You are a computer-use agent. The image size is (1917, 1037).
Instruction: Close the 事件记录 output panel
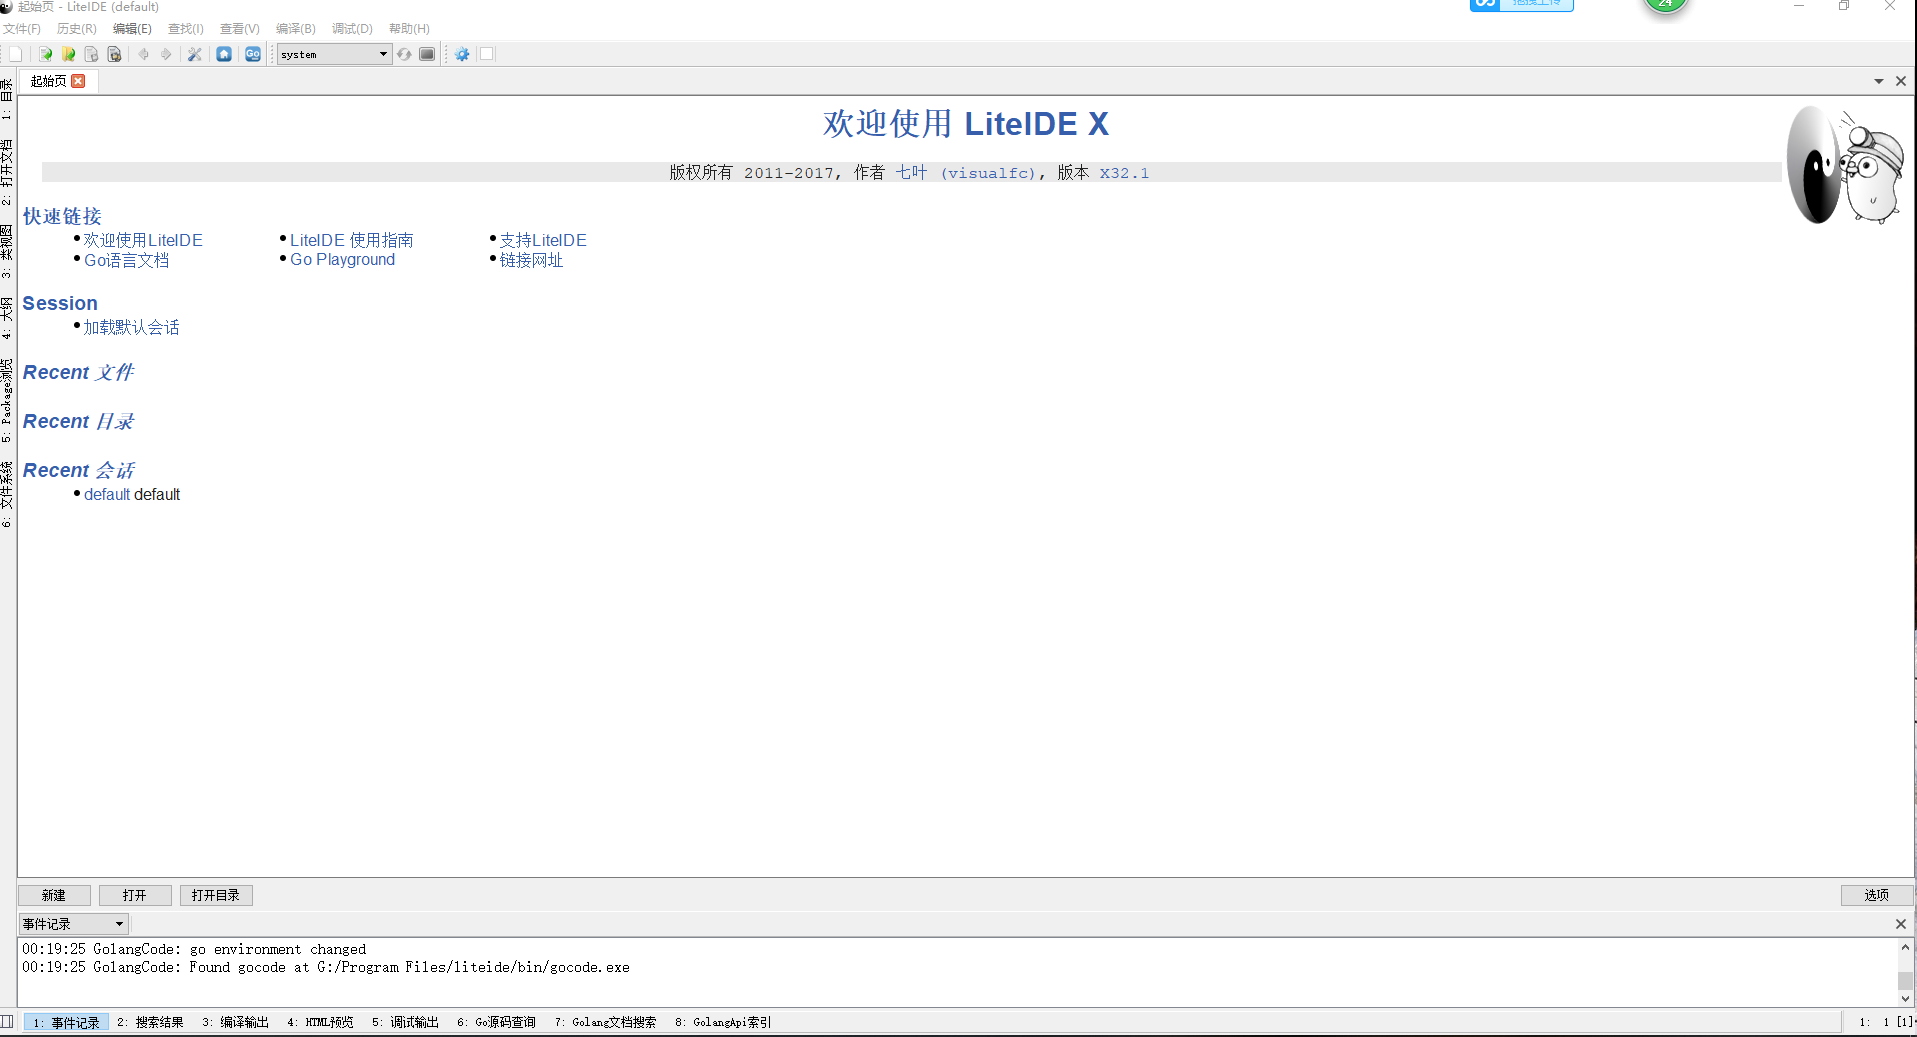1901,924
